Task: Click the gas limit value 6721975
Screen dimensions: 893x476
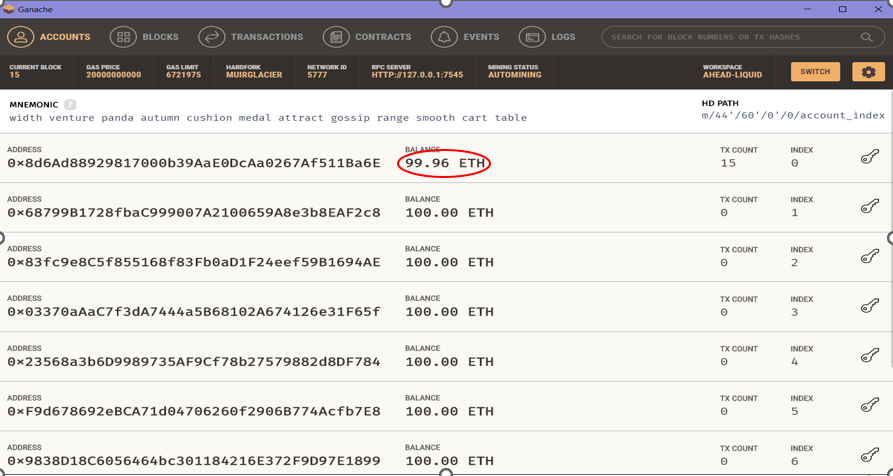Action: click(x=183, y=75)
